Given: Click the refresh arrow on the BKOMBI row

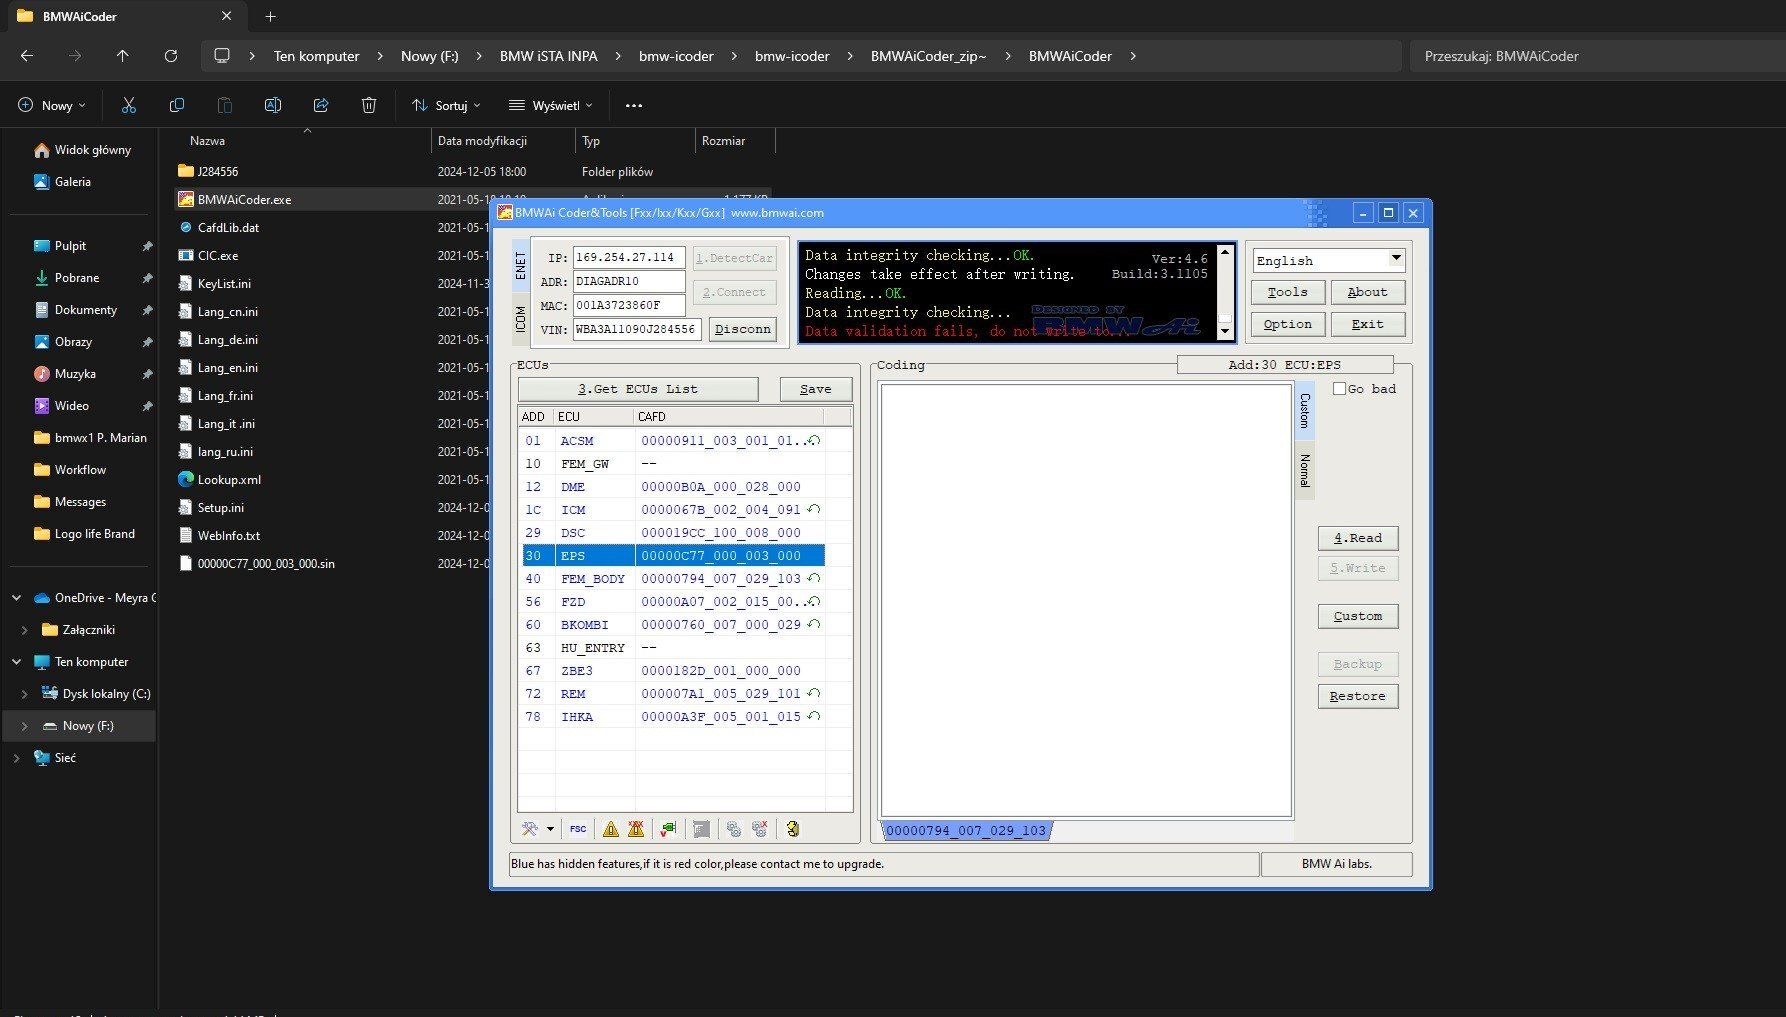Looking at the screenshot, I should (814, 624).
